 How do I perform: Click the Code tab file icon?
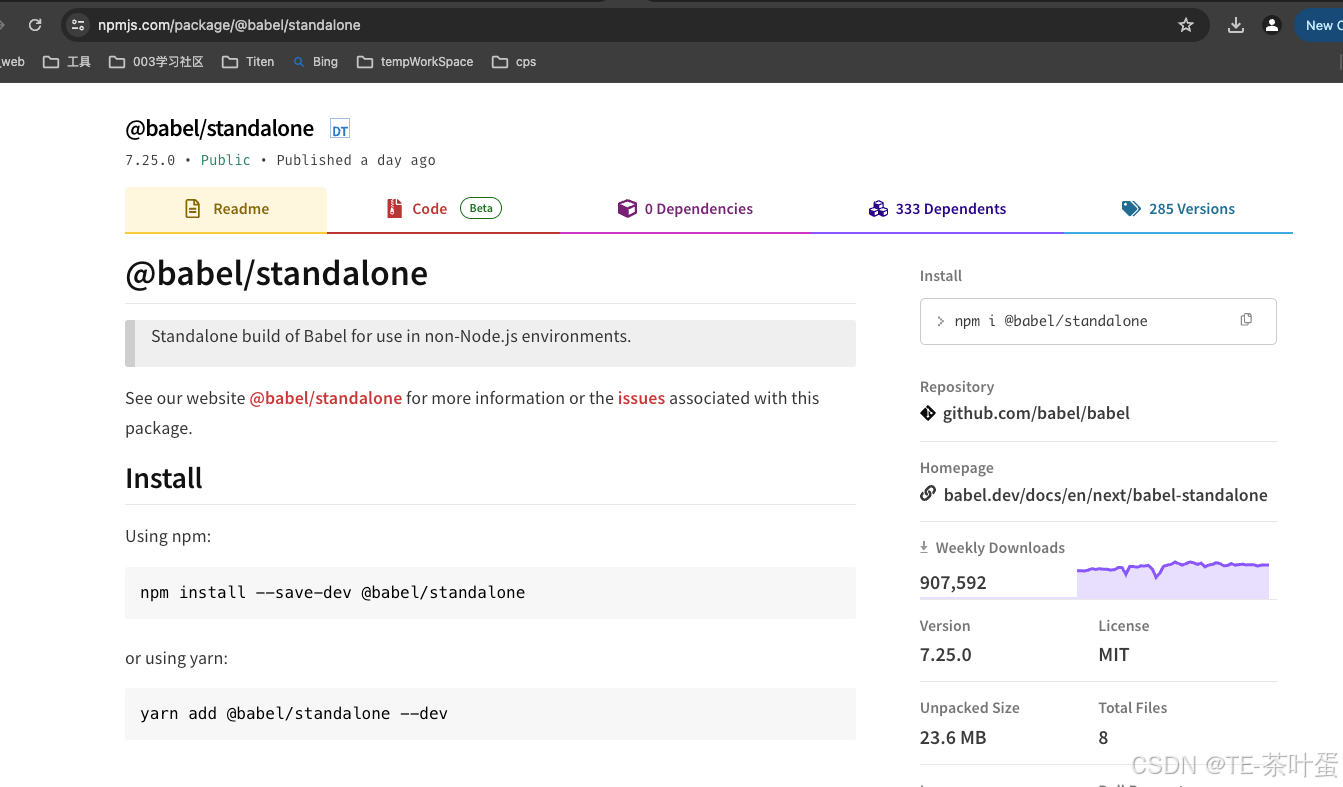(x=394, y=209)
